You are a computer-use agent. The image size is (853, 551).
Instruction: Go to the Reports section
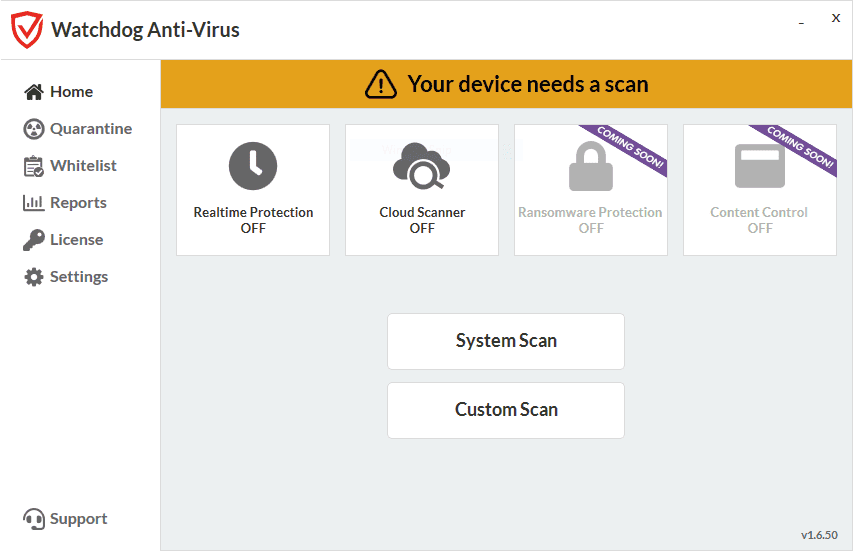[x=78, y=203]
